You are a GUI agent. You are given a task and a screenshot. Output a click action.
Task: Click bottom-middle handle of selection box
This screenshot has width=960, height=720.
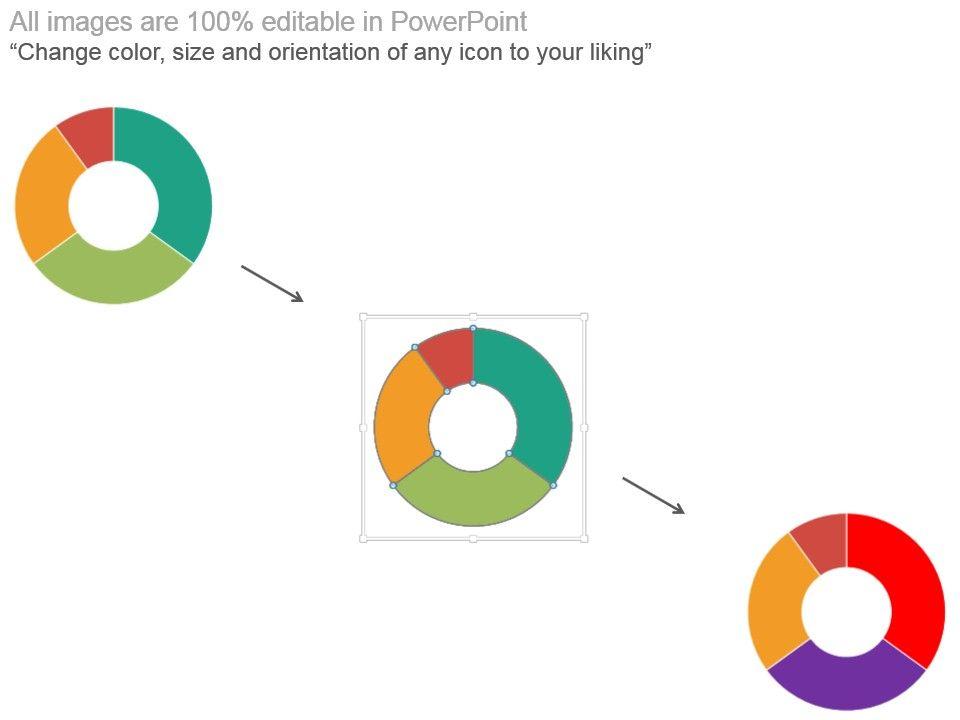pyautogui.click(x=473, y=539)
